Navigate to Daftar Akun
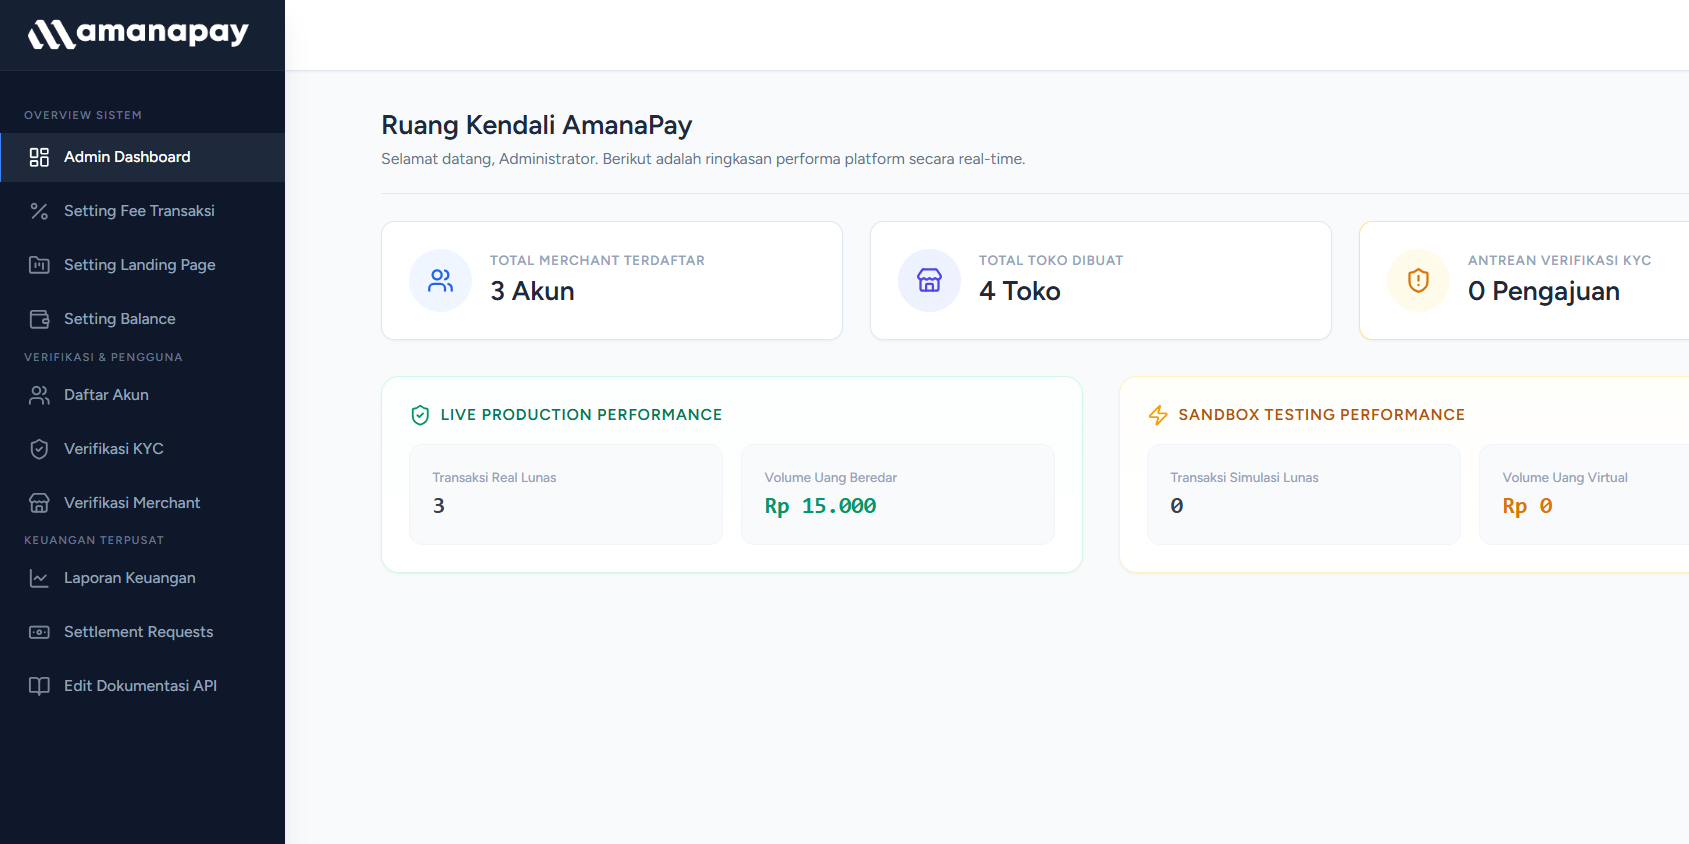This screenshot has width=1689, height=844. [x=142, y=395]
